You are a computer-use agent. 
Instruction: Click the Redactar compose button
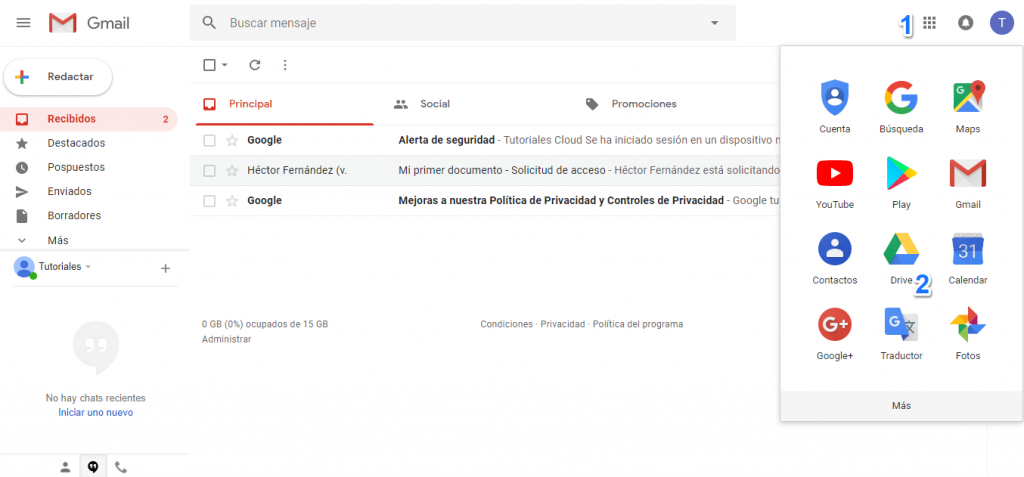tap(58, 77)
